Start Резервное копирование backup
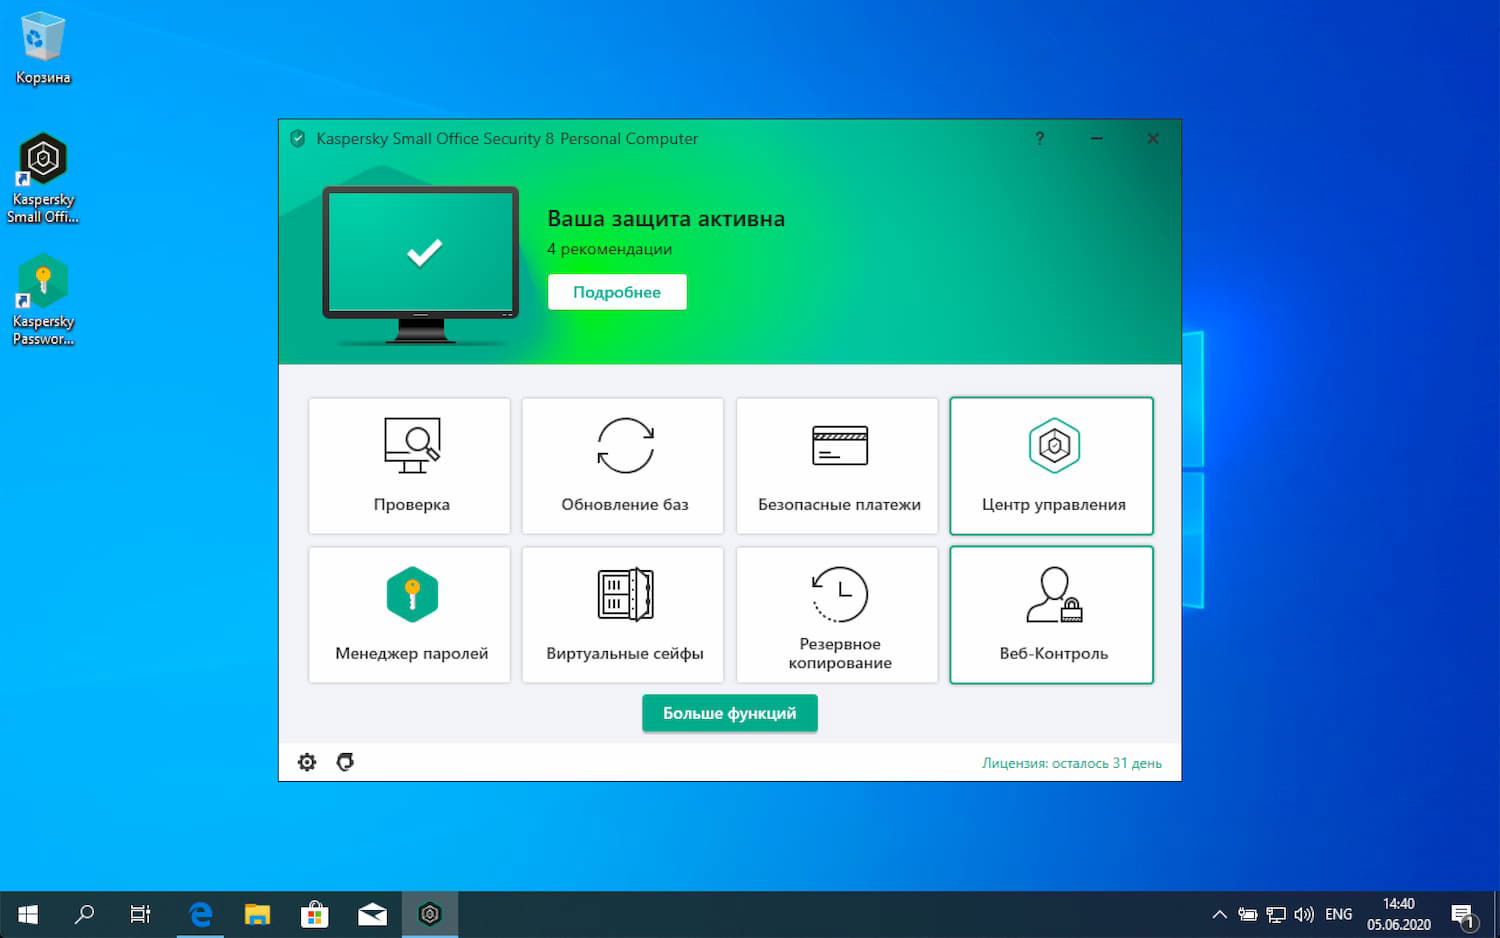This screenshot has height=938, width=1500. pos(836,614)
